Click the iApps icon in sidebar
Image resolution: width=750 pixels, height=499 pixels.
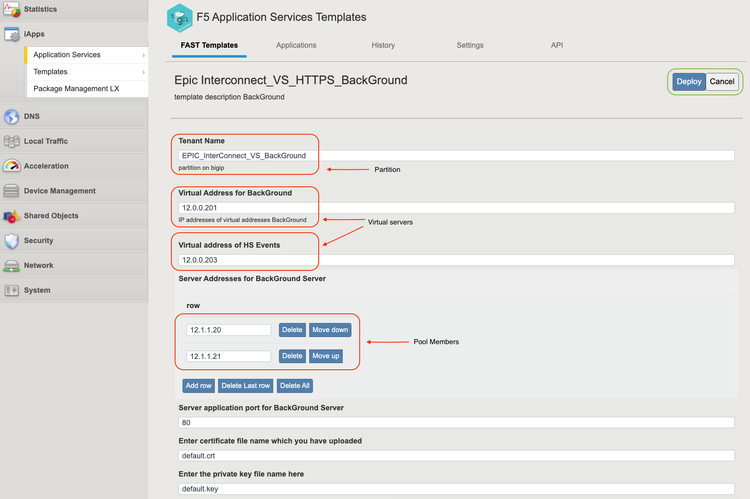(12, 34)
